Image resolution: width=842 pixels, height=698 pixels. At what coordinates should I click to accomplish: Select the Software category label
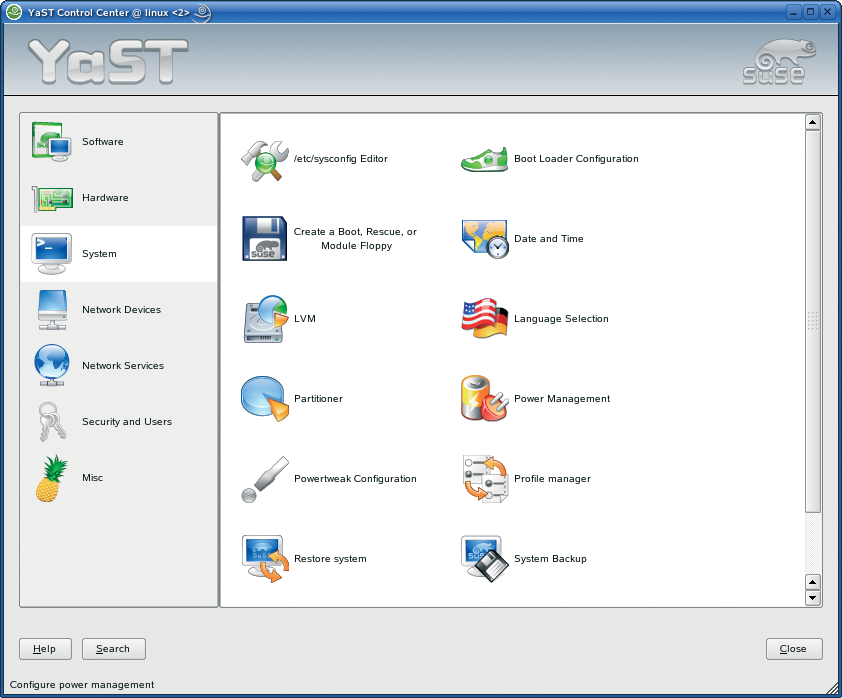103,142
